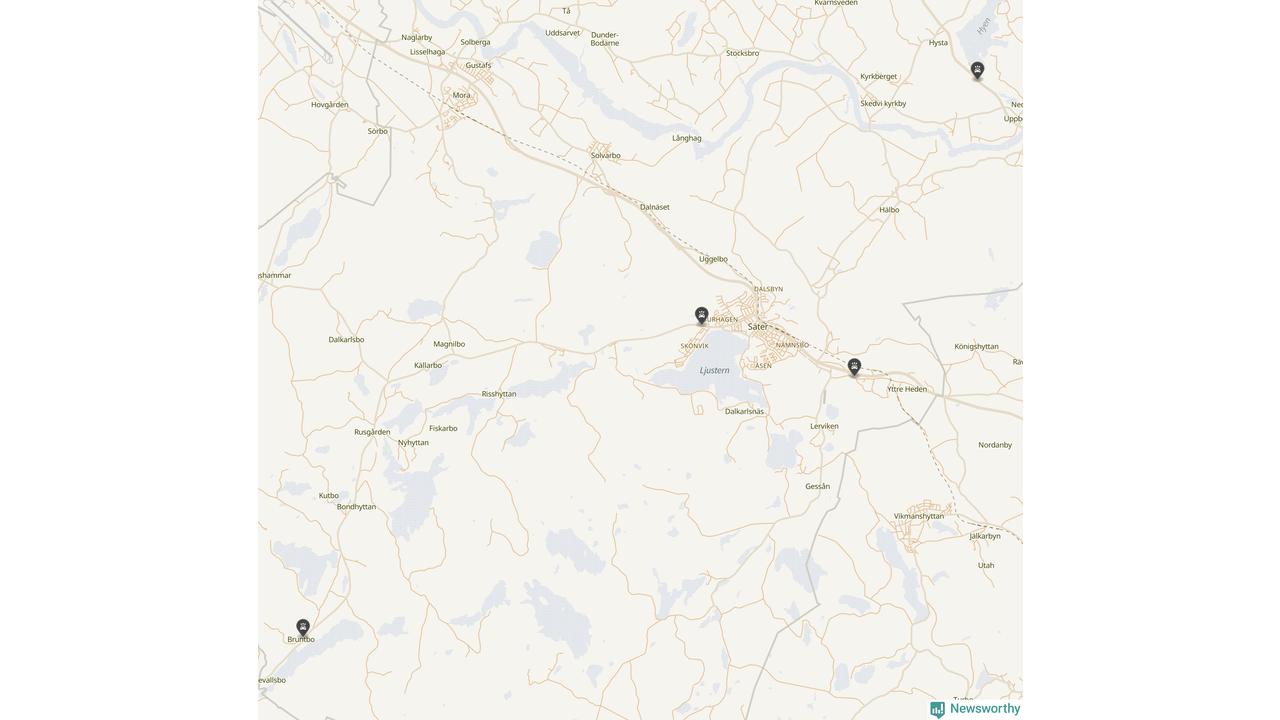Select the Königshyttan place label
Image resolution: width=1280 pixels, height=720 pixels.
coord(976,346)
